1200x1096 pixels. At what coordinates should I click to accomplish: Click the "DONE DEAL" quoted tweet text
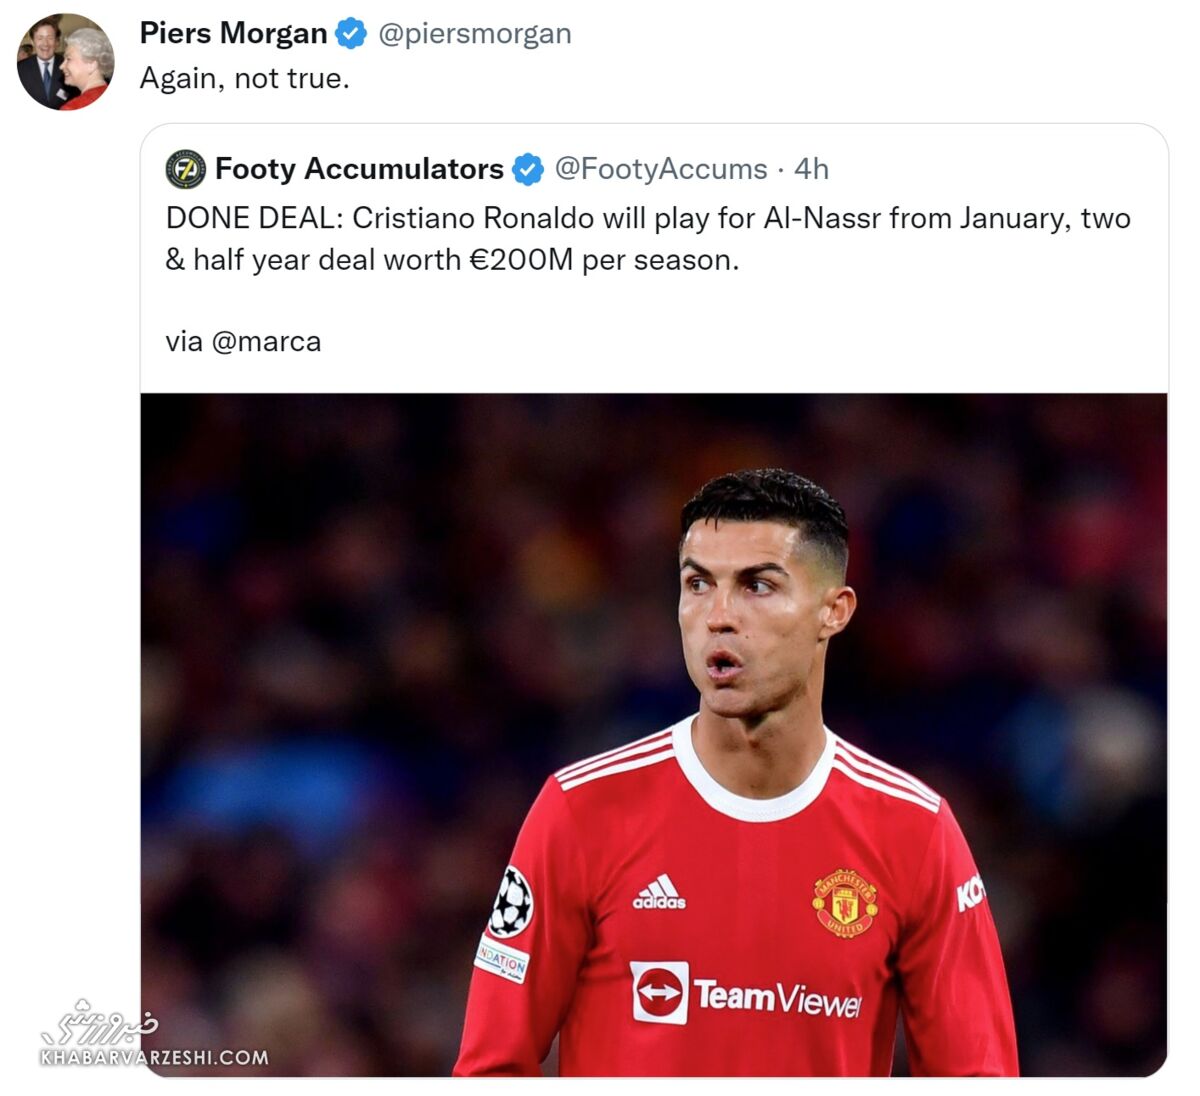pos(648,239)
